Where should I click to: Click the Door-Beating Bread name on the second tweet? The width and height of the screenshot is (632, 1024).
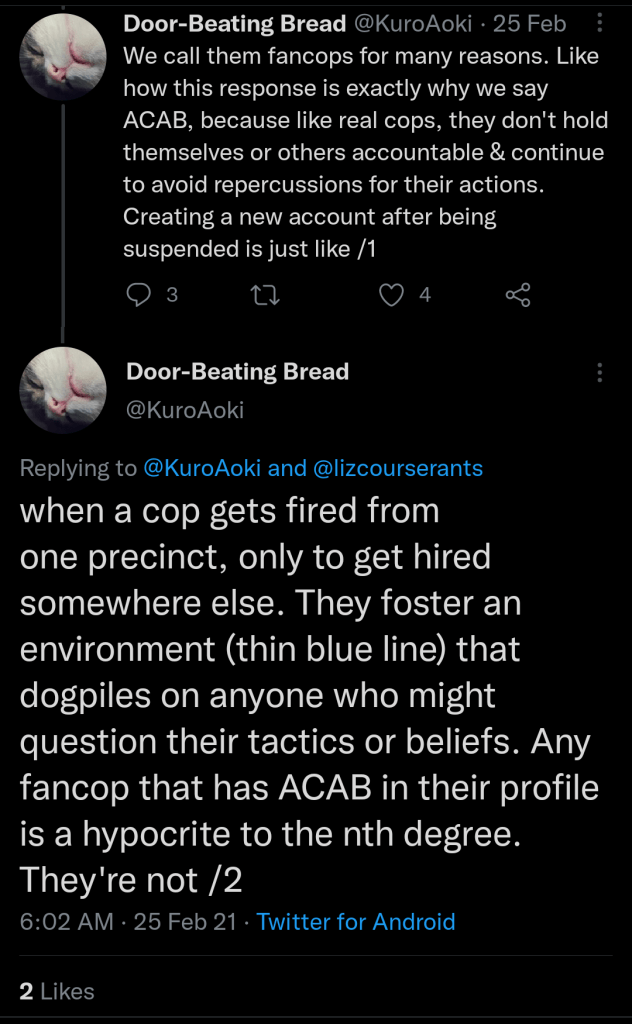(x=238, y=372)
